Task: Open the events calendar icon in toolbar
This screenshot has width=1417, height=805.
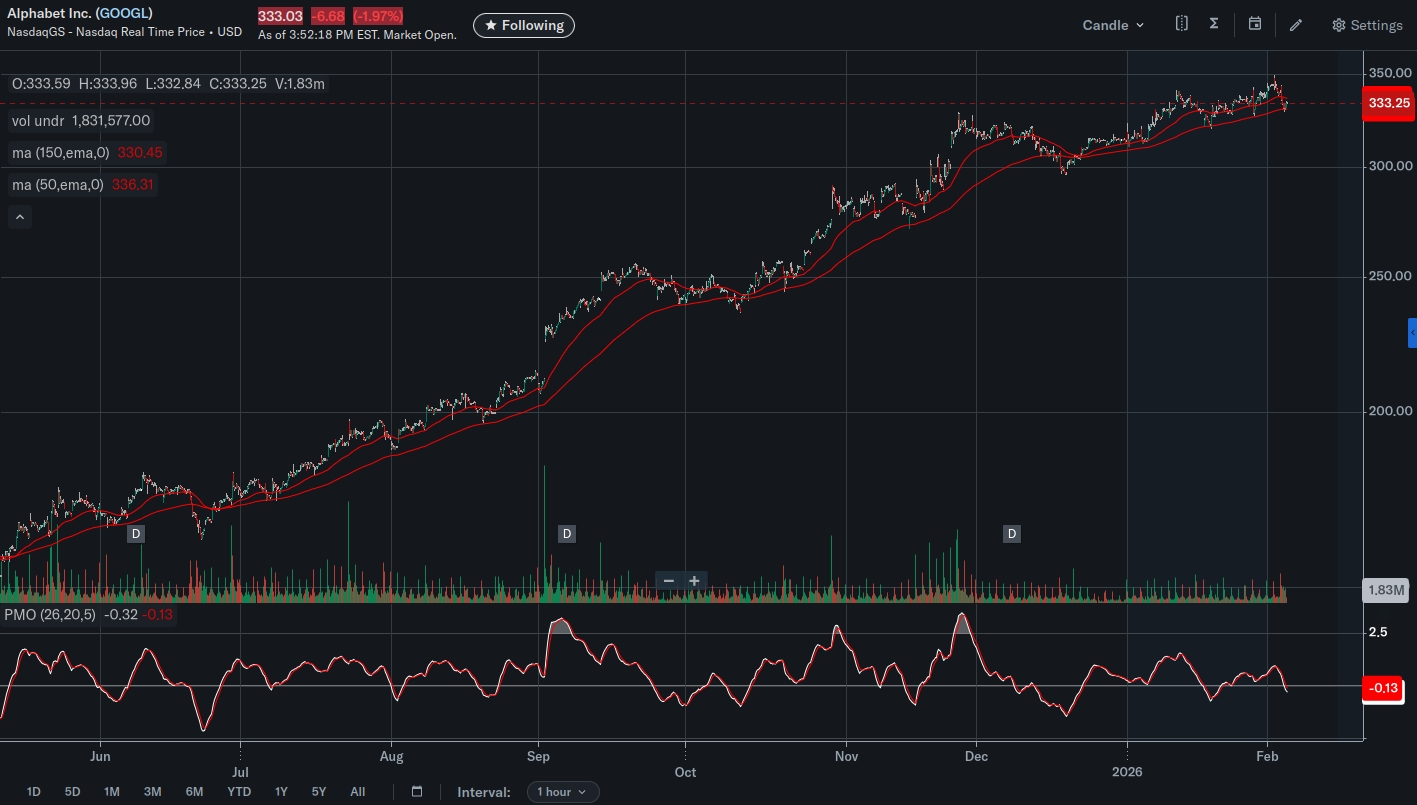Action: click(x=1255, y=24)
